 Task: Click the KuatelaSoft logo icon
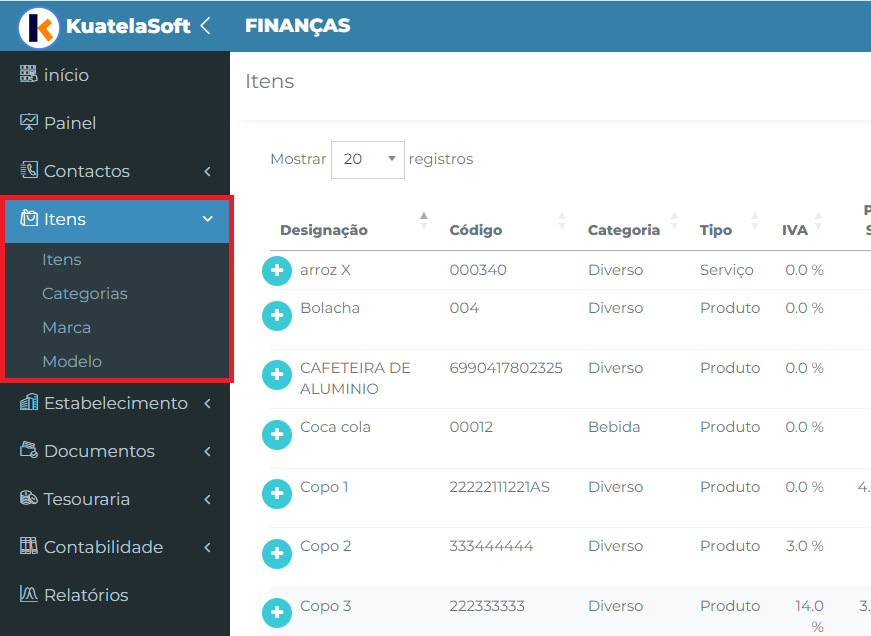tap(38, 27)
